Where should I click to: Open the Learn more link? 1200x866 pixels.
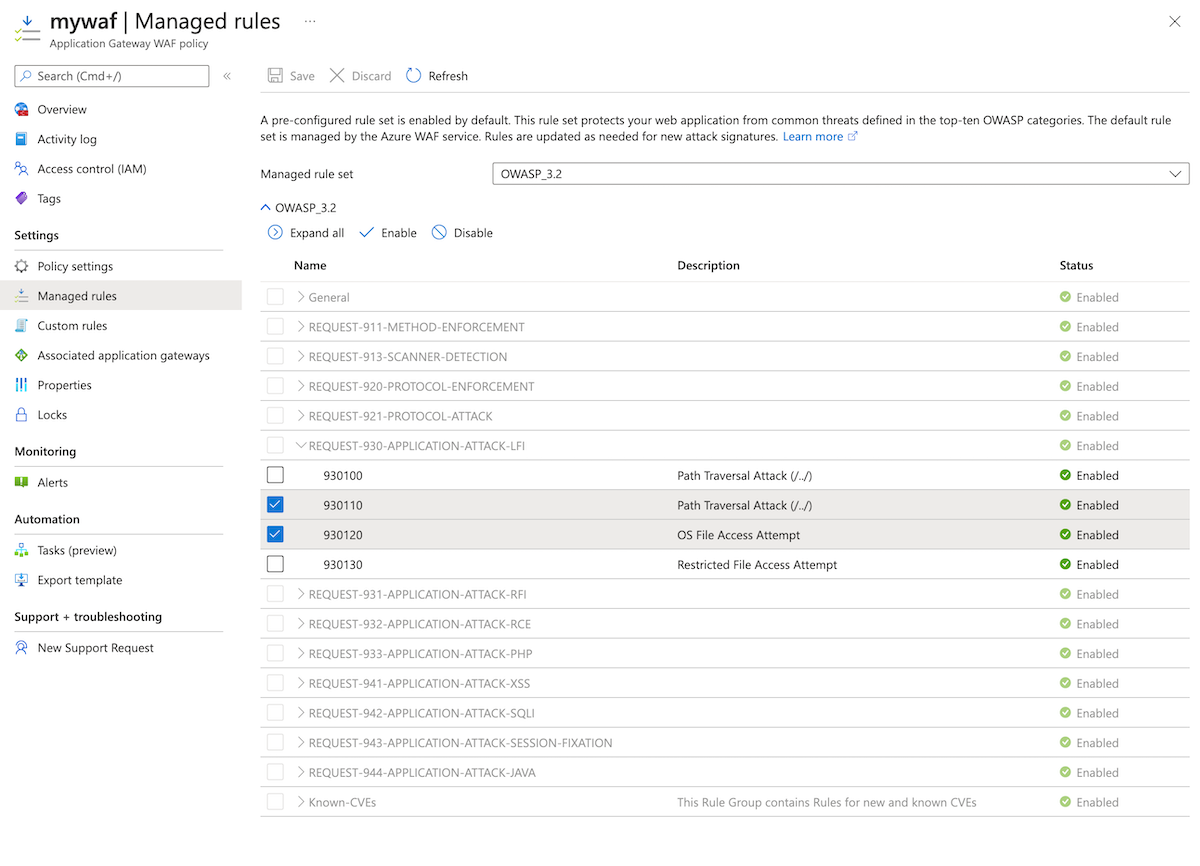click(x=813, y=137)
